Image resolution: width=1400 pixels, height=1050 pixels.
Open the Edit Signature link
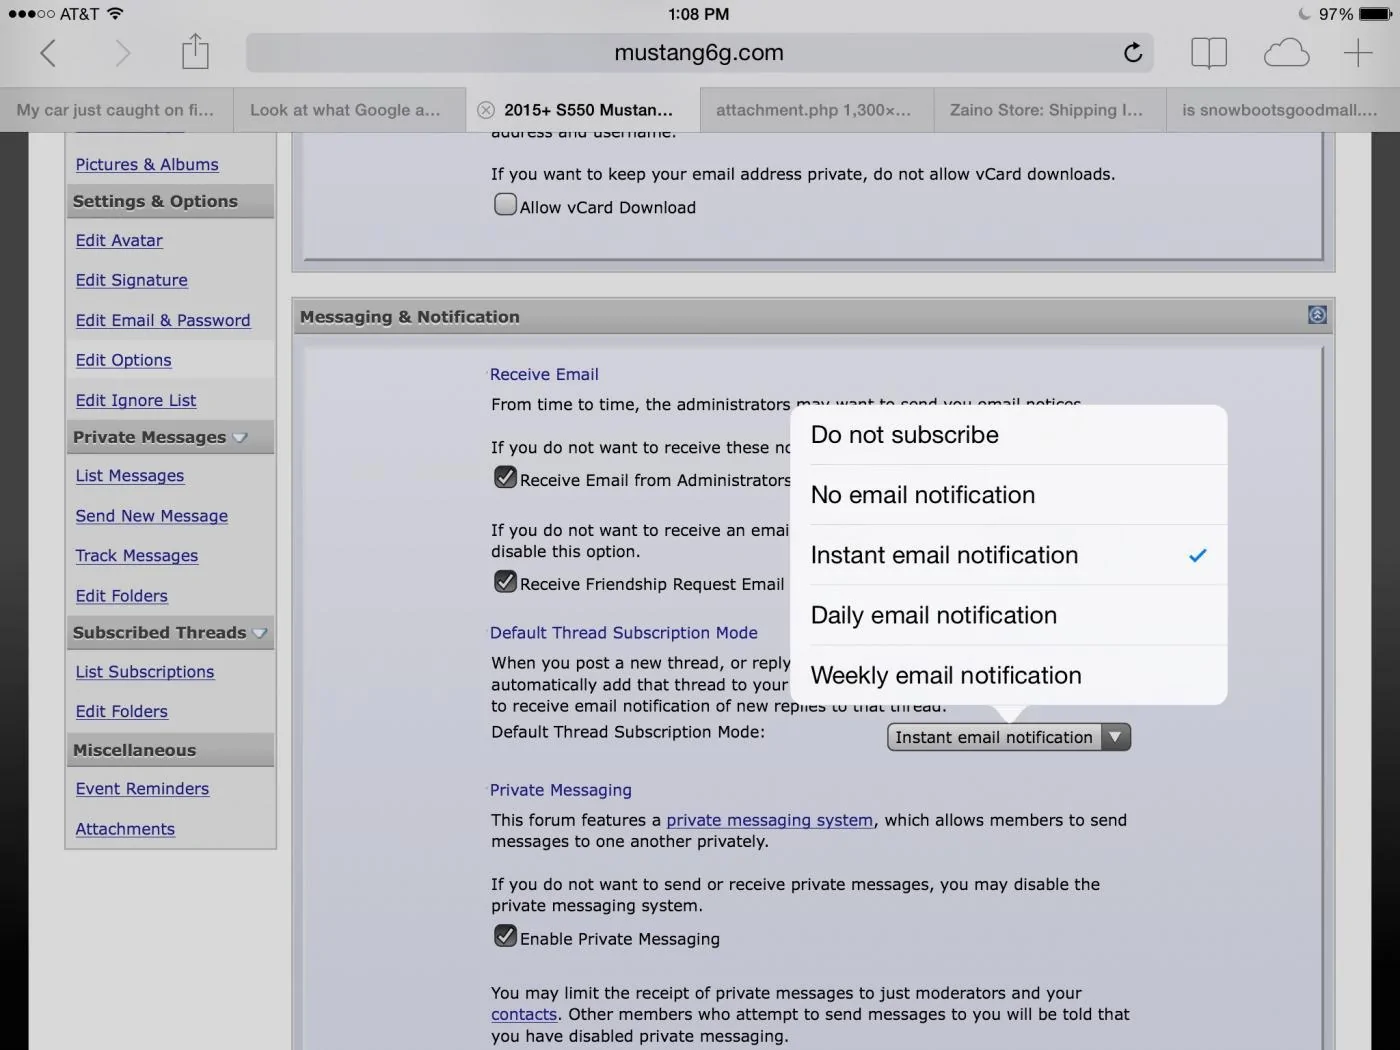point(132,280)
